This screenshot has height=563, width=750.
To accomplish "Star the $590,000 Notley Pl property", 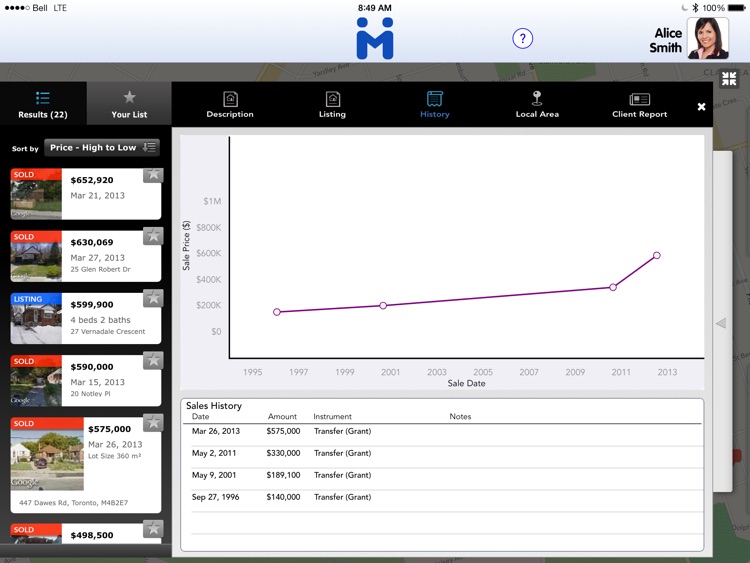I will [x=153, y=361].
